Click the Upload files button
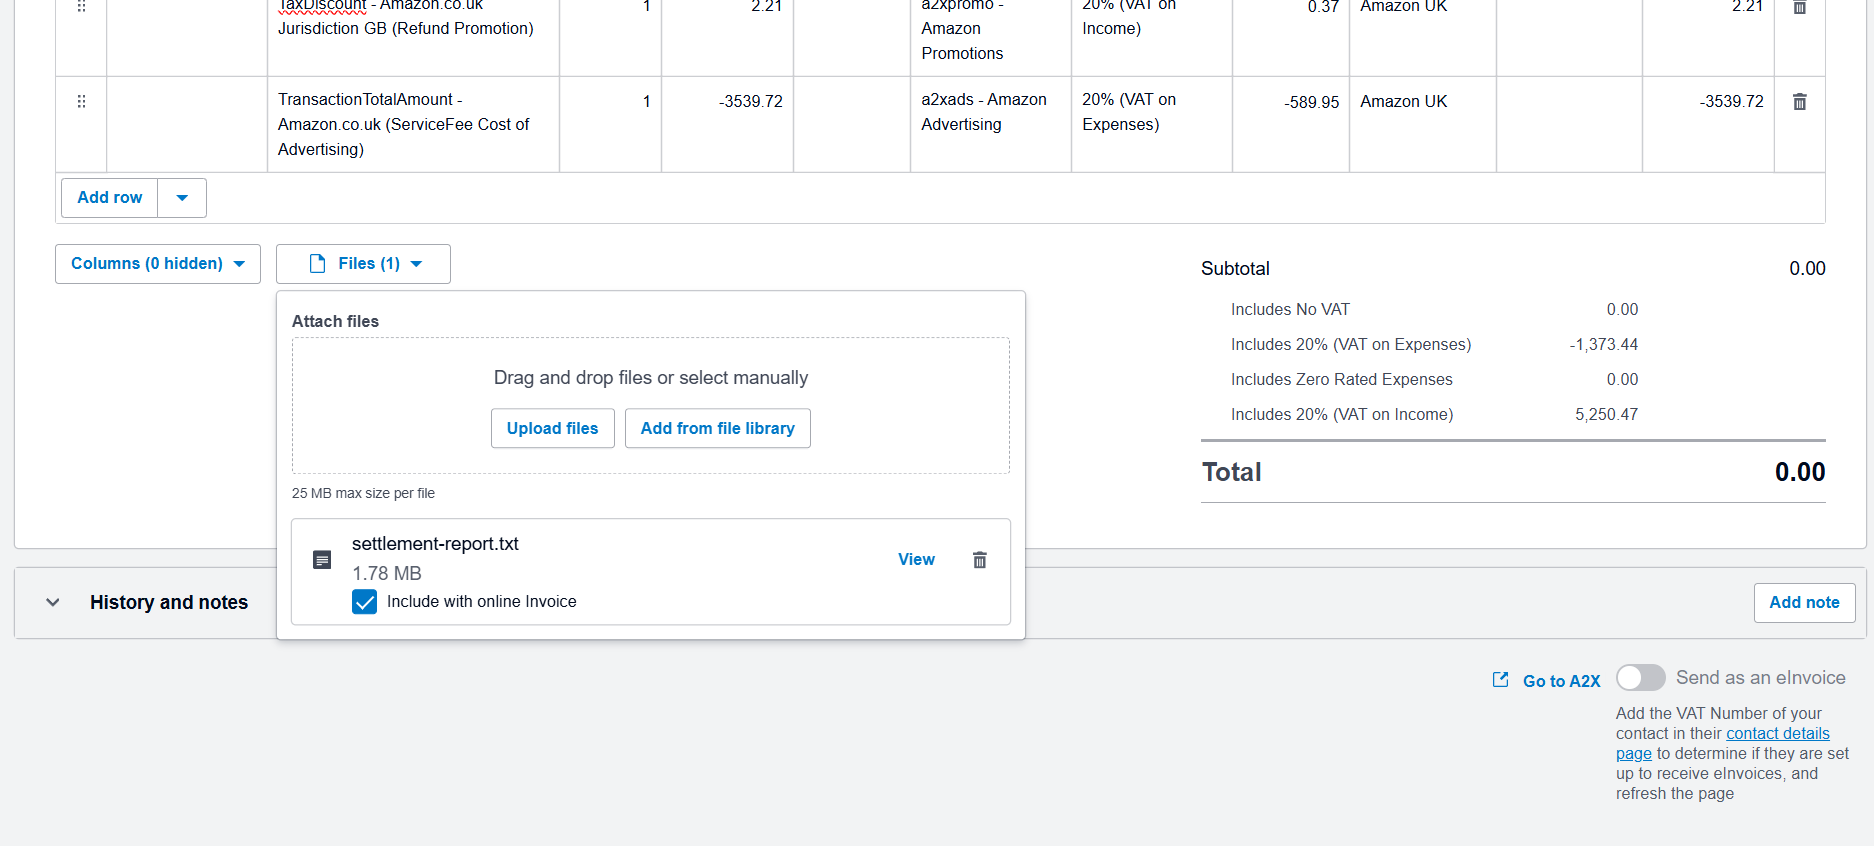 click(552, 428)
